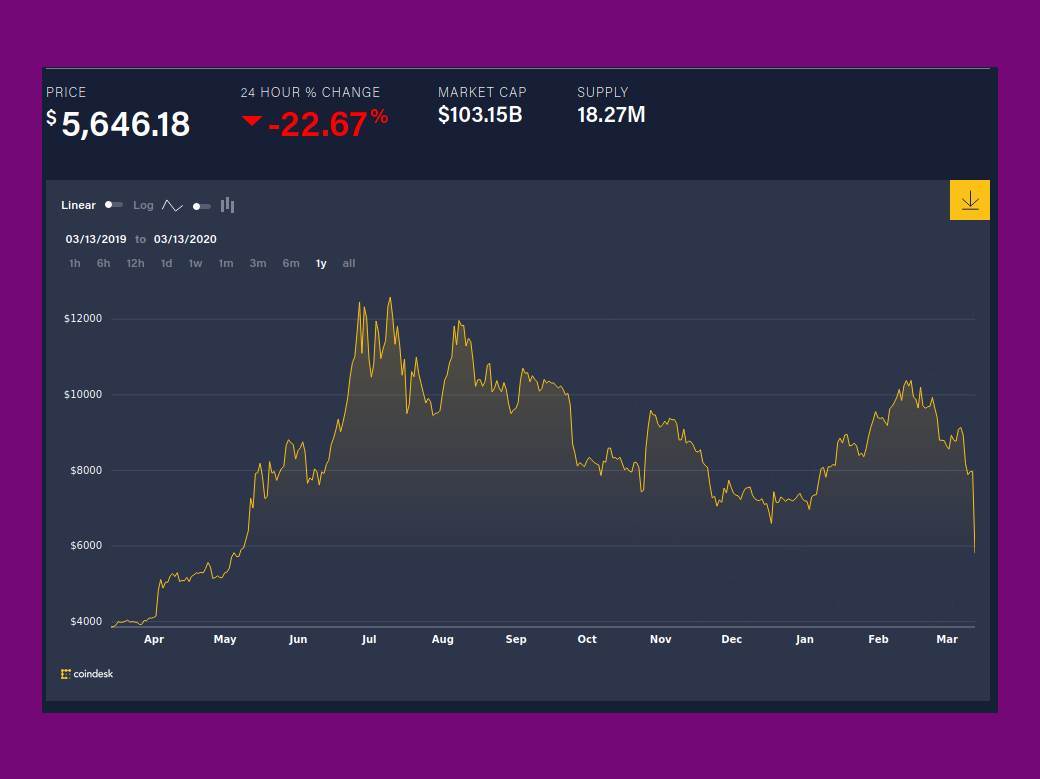Click the Log scale label

tap(143, 205)
